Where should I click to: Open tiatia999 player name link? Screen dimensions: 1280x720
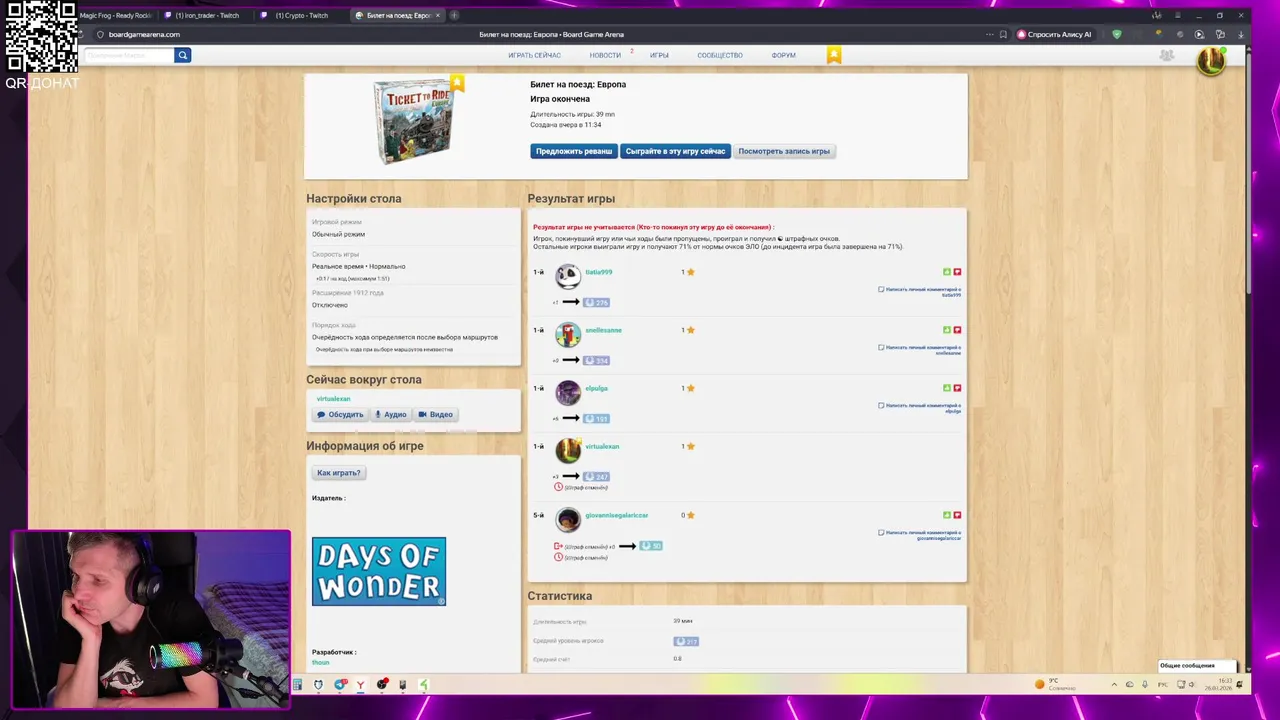click(x=599, y=272)
